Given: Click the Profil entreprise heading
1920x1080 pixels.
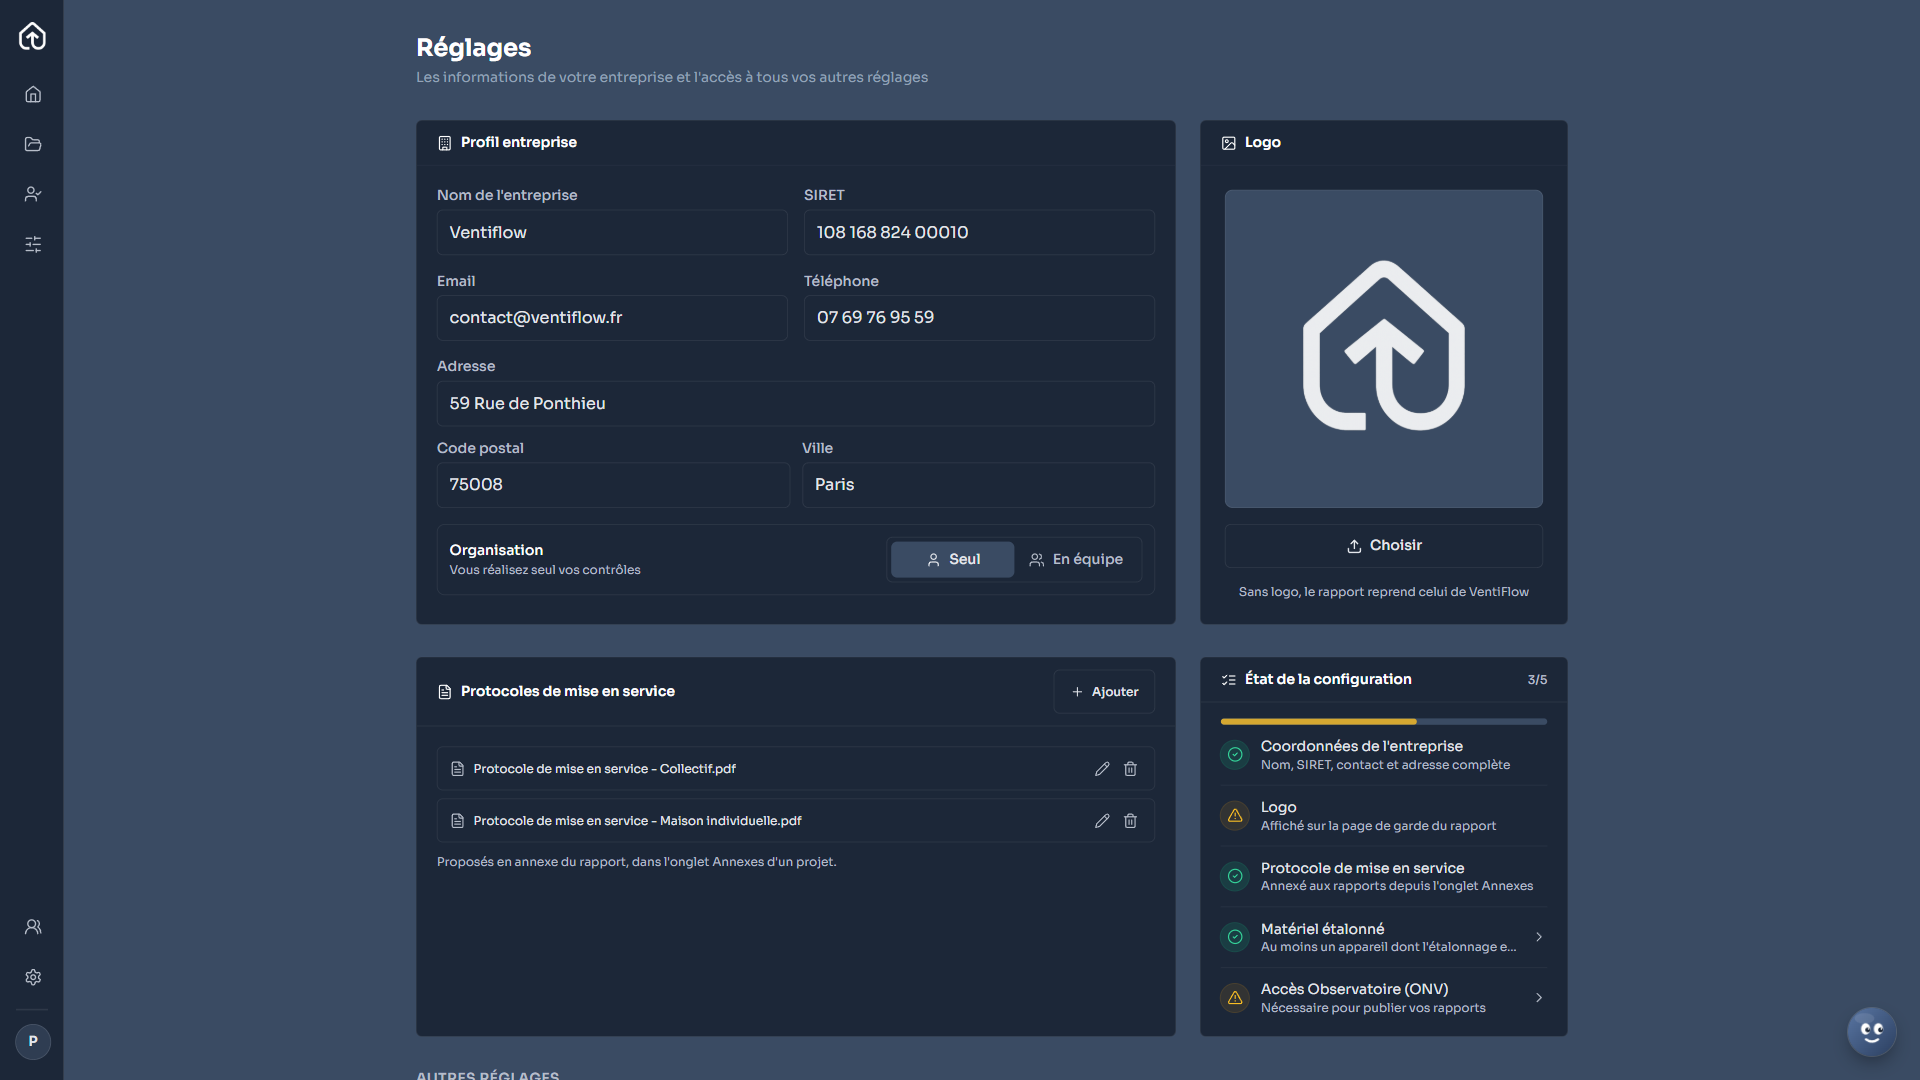Looking at the screenshot, I should click(x=518, y=143).
